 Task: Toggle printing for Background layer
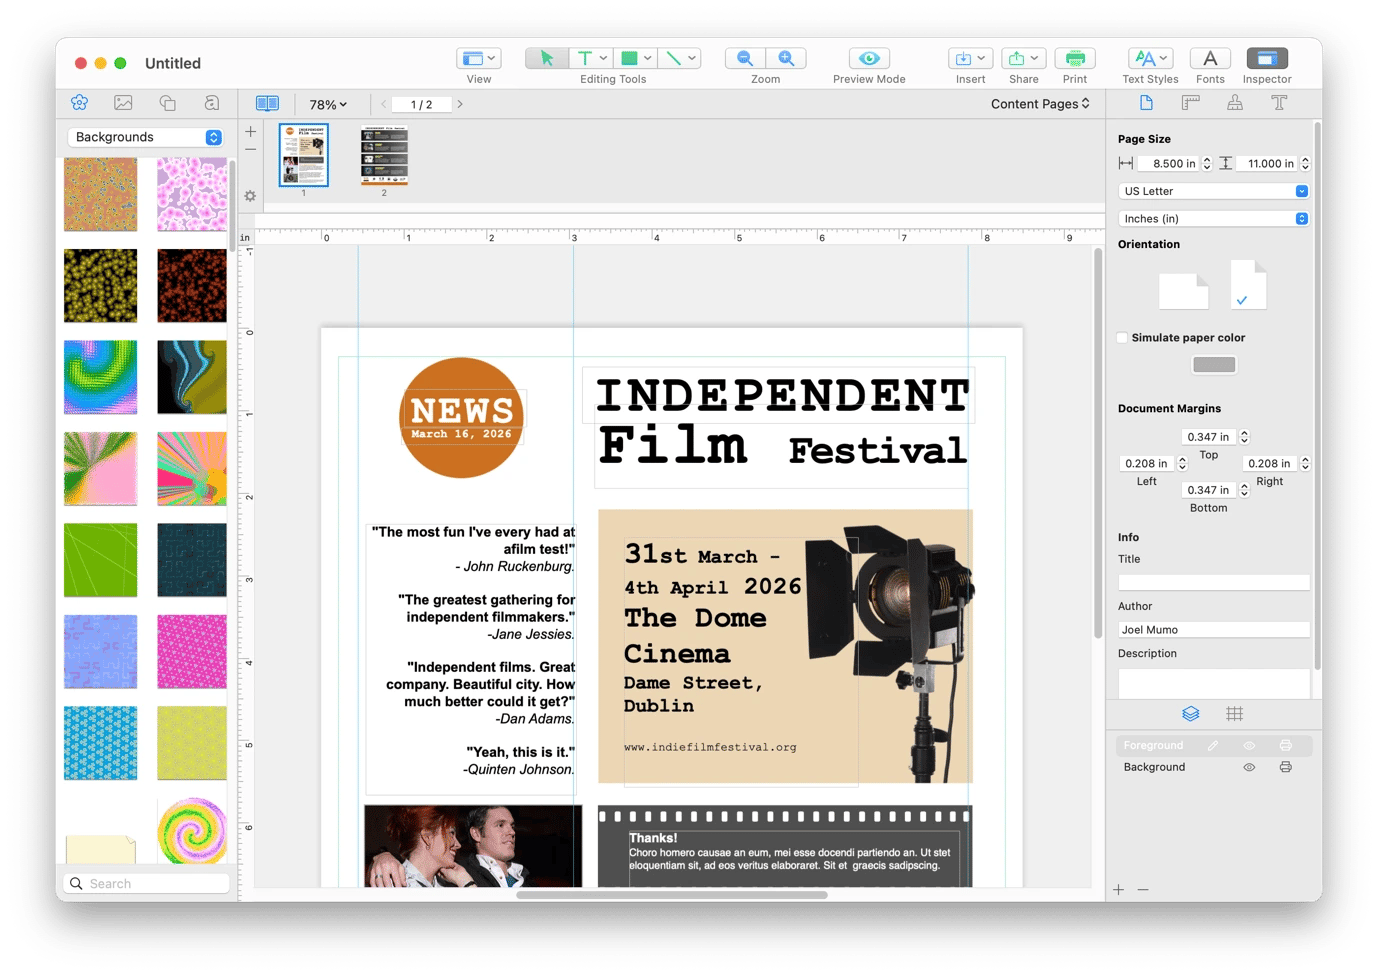(x=1286, y=768)
